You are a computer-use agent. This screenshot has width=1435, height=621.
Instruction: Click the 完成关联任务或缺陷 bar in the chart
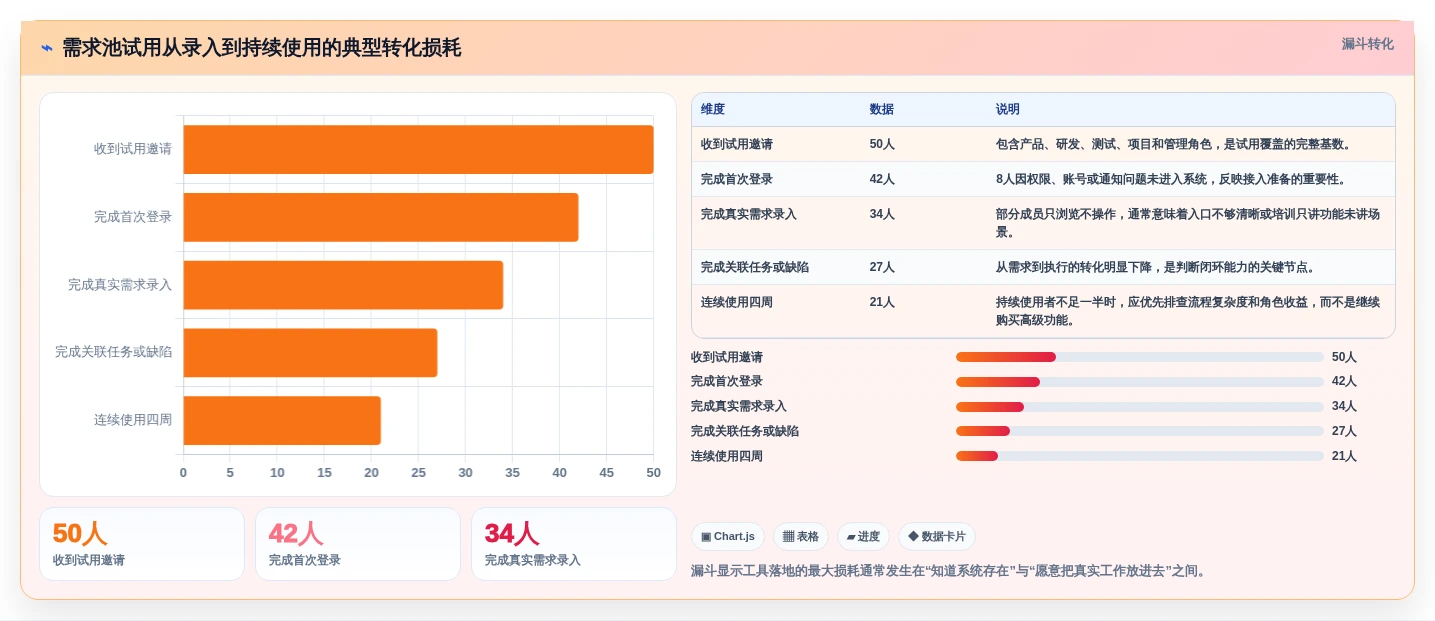coord(310,353)
